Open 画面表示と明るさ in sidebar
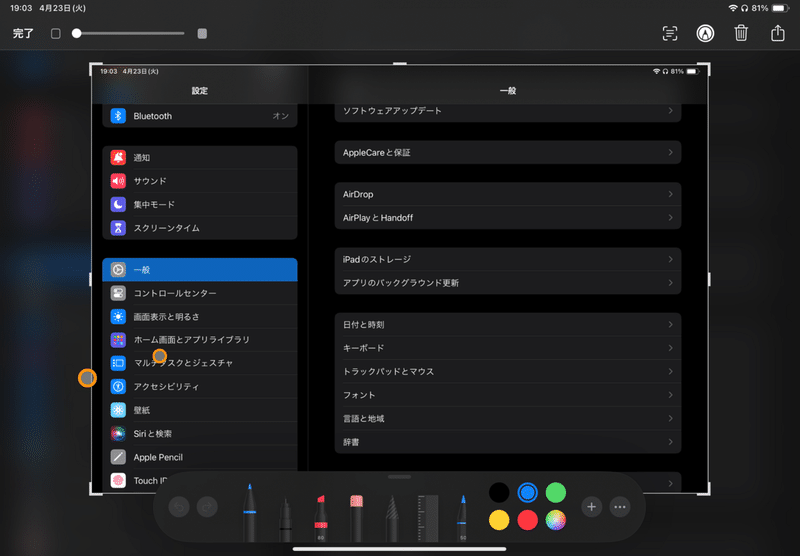This screenshot has width=800, height=556. (200, 317)
